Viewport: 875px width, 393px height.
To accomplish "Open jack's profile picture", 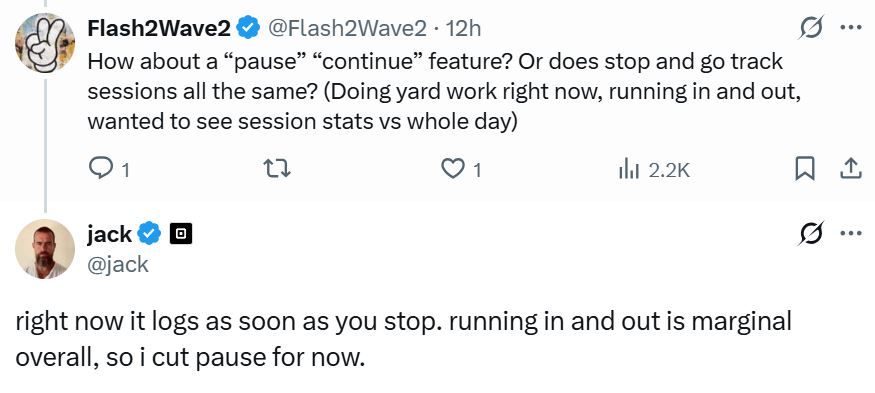I will tap(45, 249).
